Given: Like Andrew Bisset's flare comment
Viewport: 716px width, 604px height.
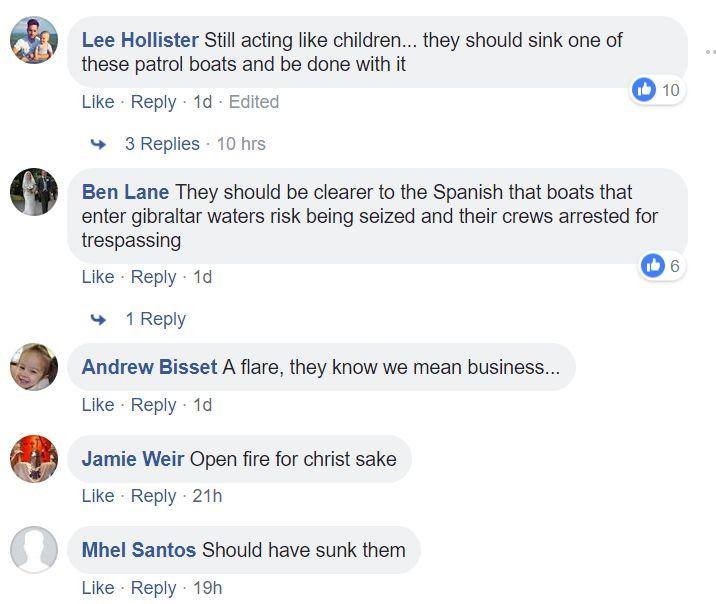Looking at the screenshot, I should point(98,405).
